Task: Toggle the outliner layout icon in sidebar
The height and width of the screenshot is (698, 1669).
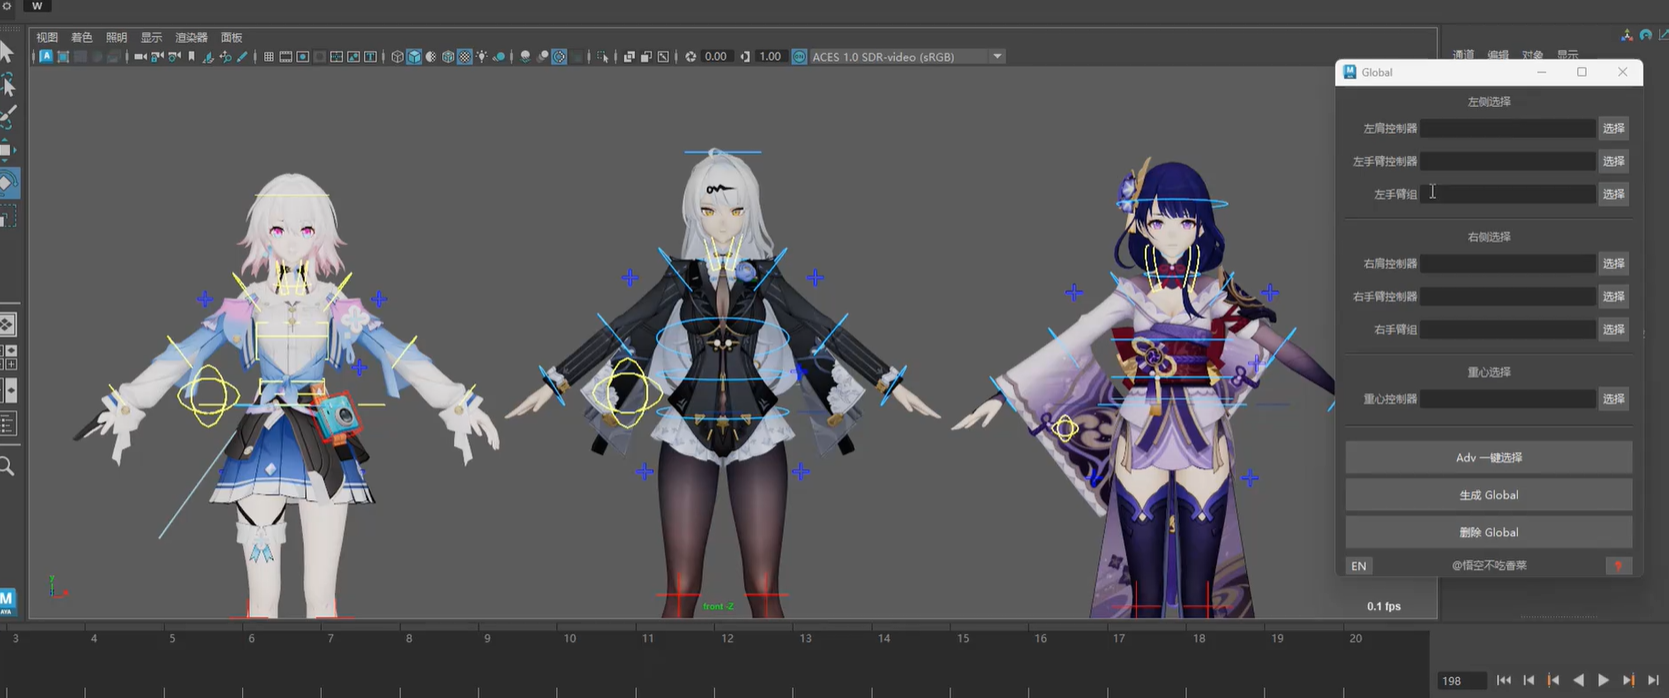Action: tap(7, 424)
